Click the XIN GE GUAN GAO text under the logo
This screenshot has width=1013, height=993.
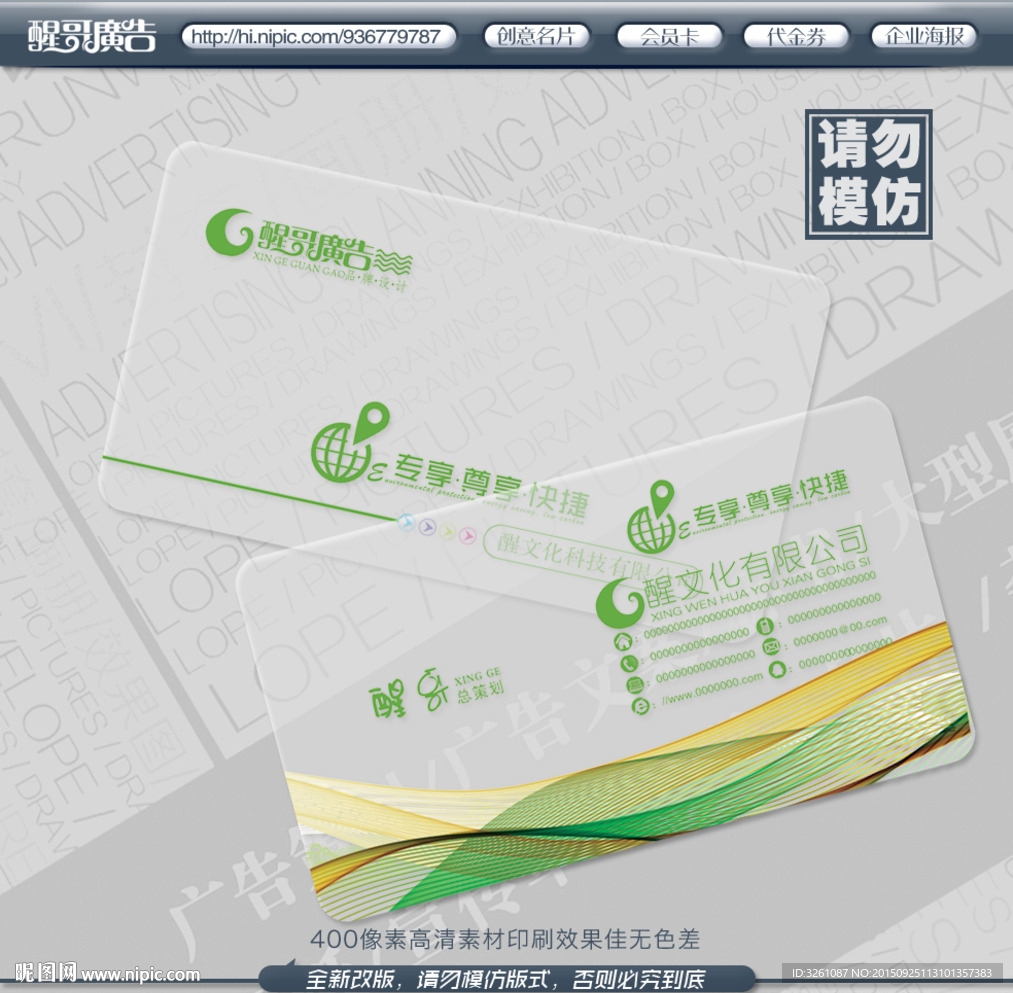click(x=298, y=265)
